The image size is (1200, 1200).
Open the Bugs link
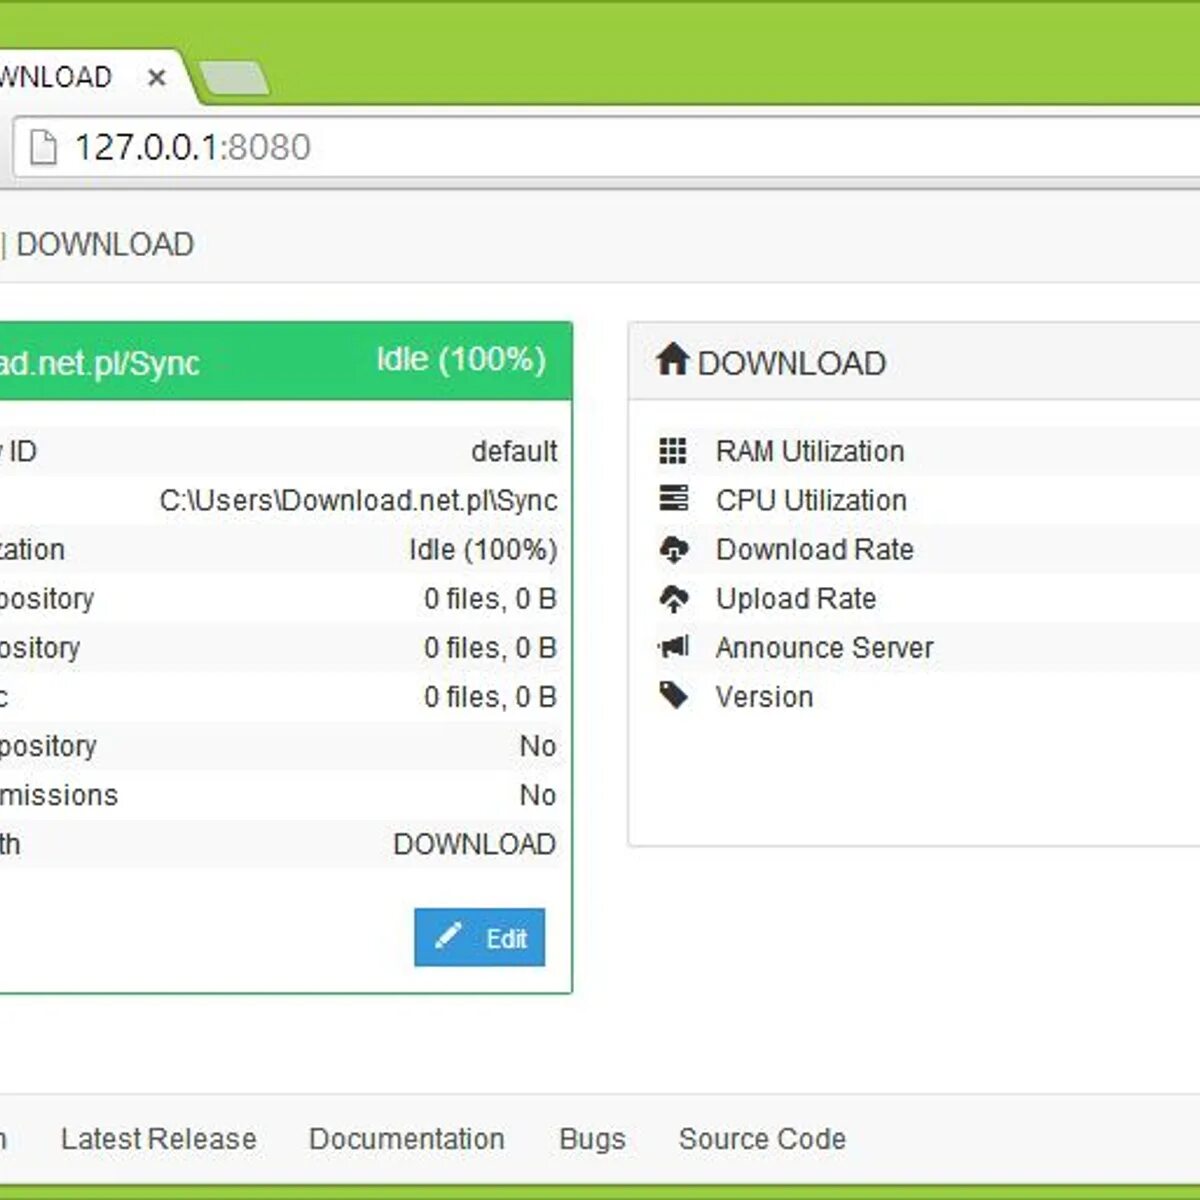click(x=592, y=1139)
